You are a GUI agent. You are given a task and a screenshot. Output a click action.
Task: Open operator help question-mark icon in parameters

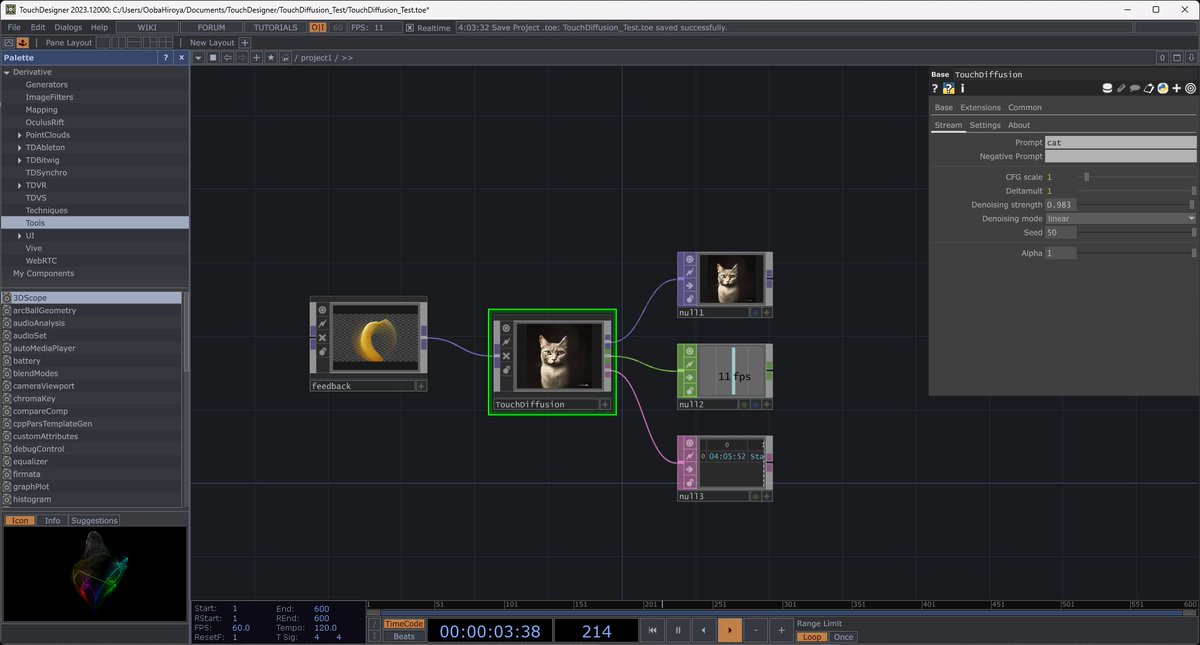coord(935,88)
